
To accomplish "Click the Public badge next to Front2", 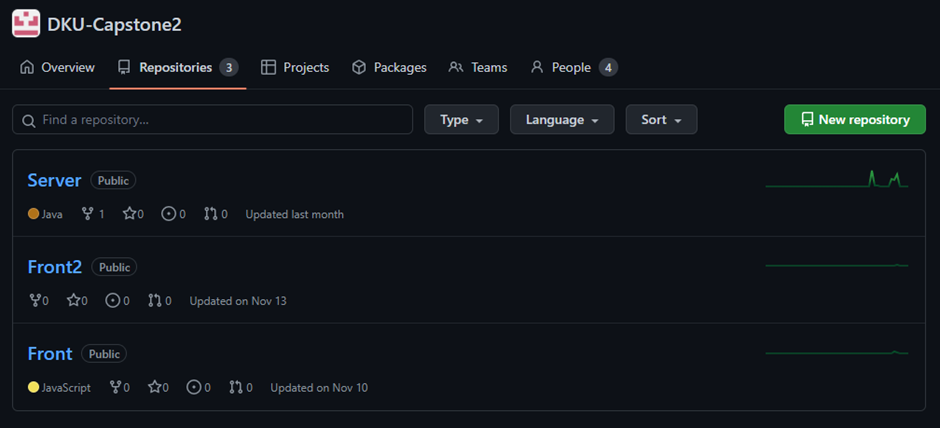I will (x=115, y=267).
